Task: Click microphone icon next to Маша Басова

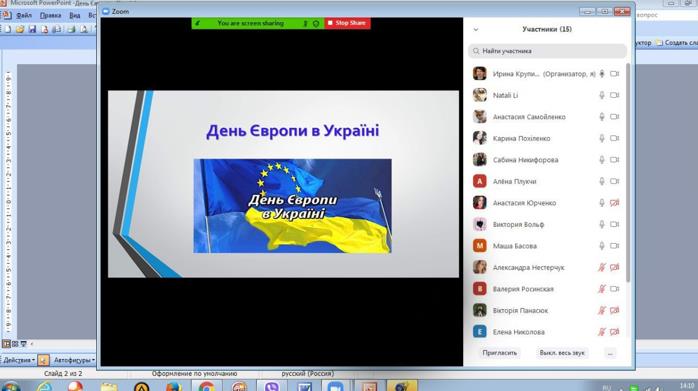Action: tap(601, 246)
